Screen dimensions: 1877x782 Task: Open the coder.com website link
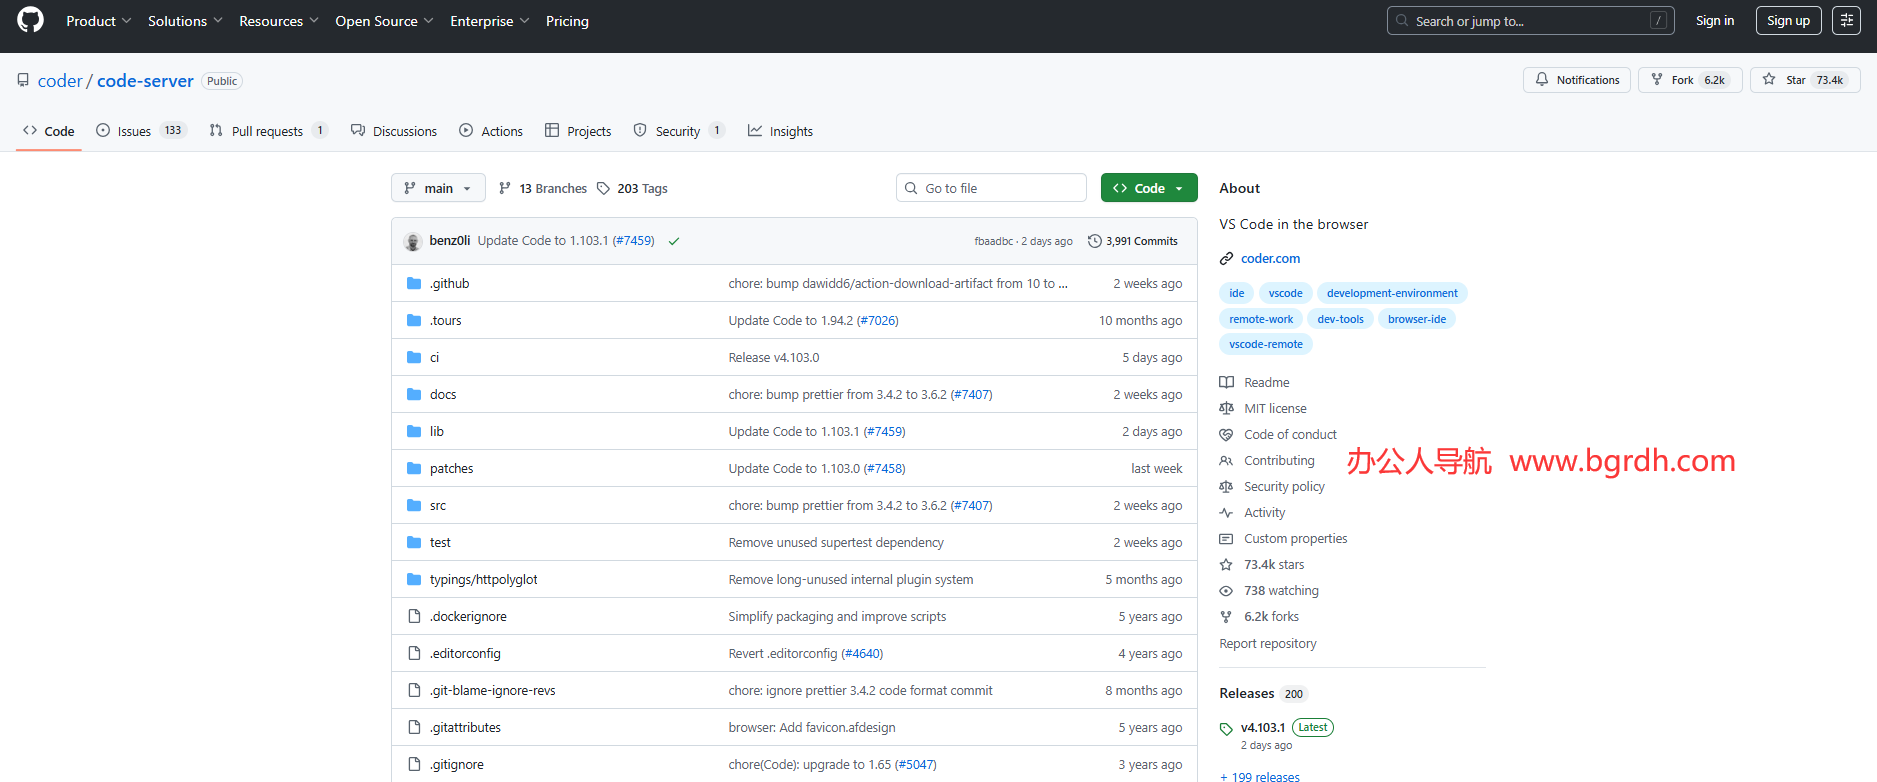(x=1270, y=258)
